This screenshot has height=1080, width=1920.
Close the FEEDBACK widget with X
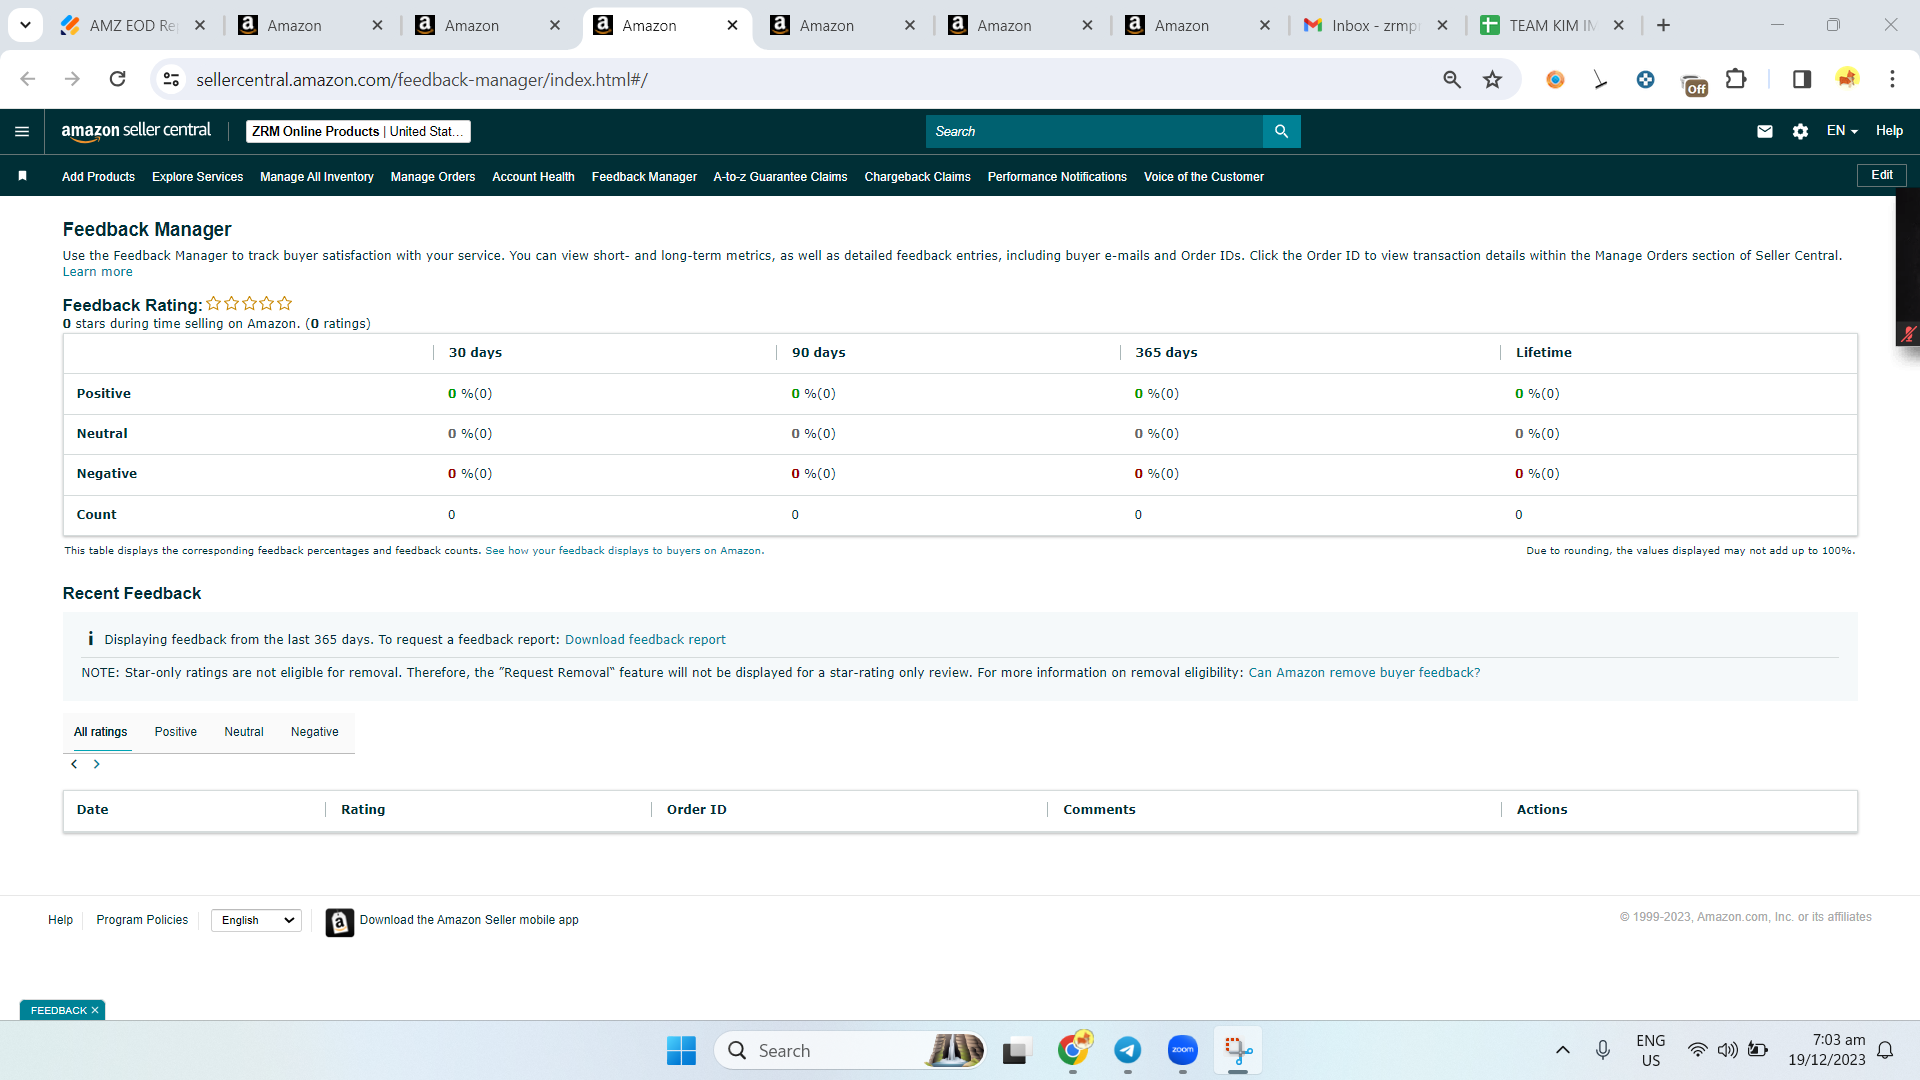(x=95, y=1011)
